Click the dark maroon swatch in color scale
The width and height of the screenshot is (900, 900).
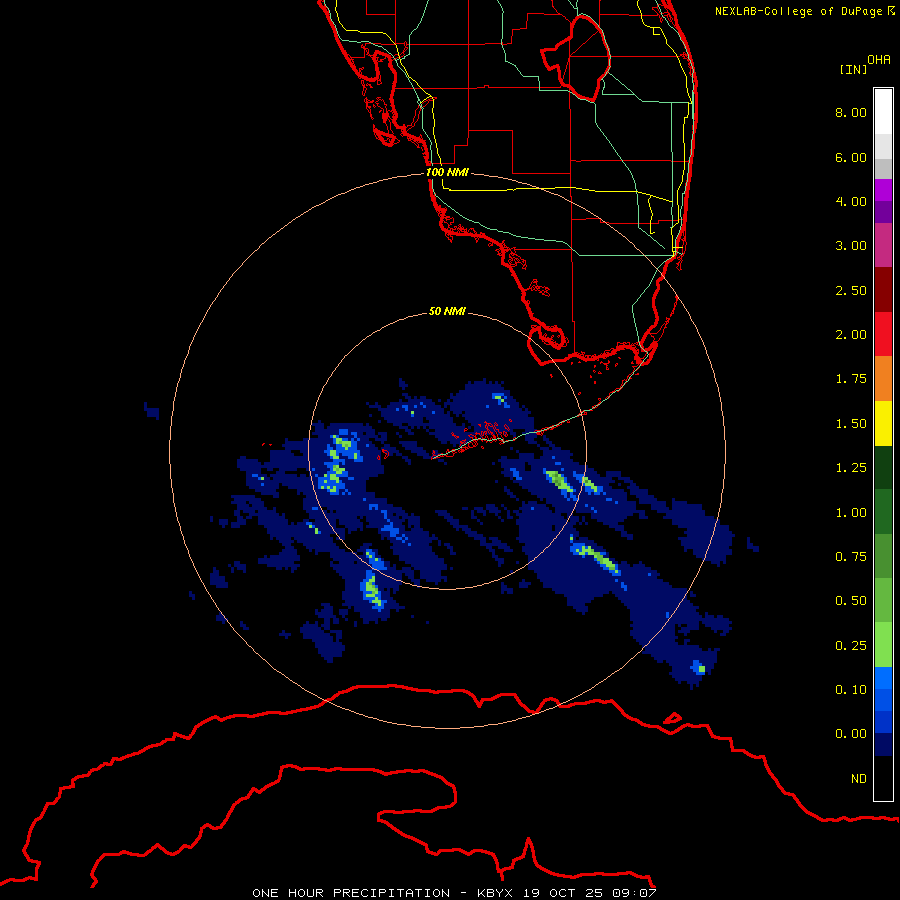pos(883,290)
